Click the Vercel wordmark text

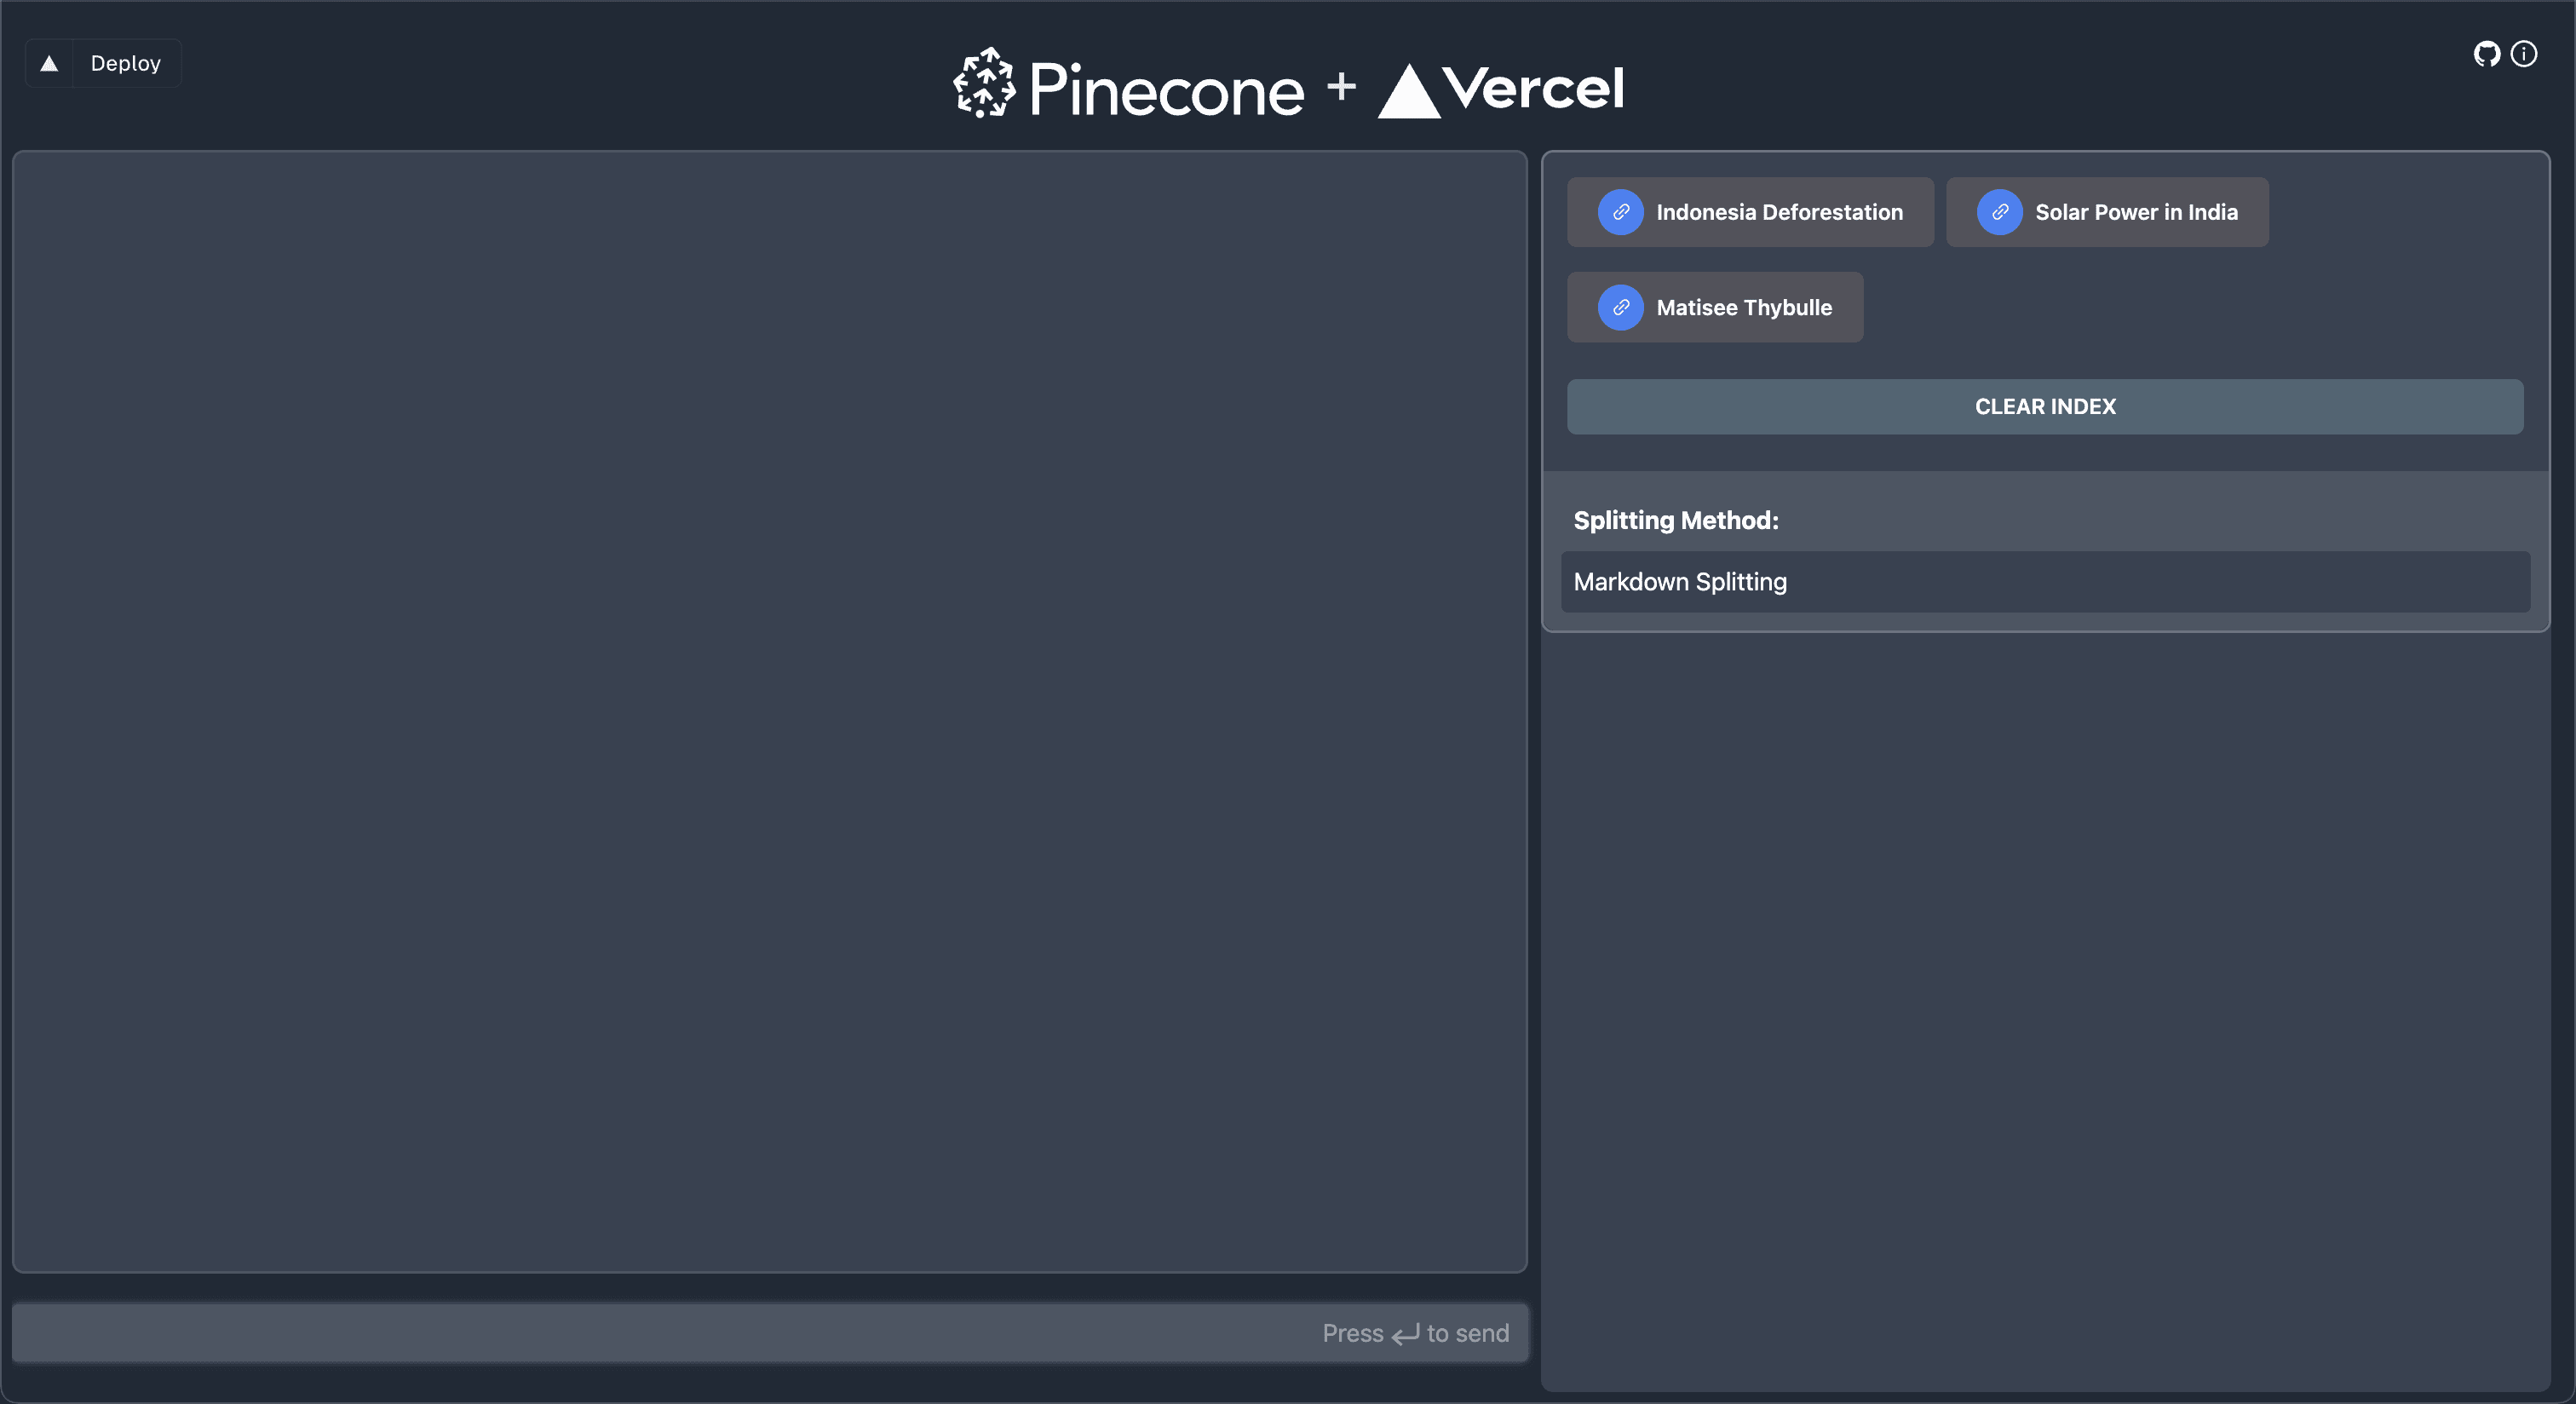tap(1532, 88)
